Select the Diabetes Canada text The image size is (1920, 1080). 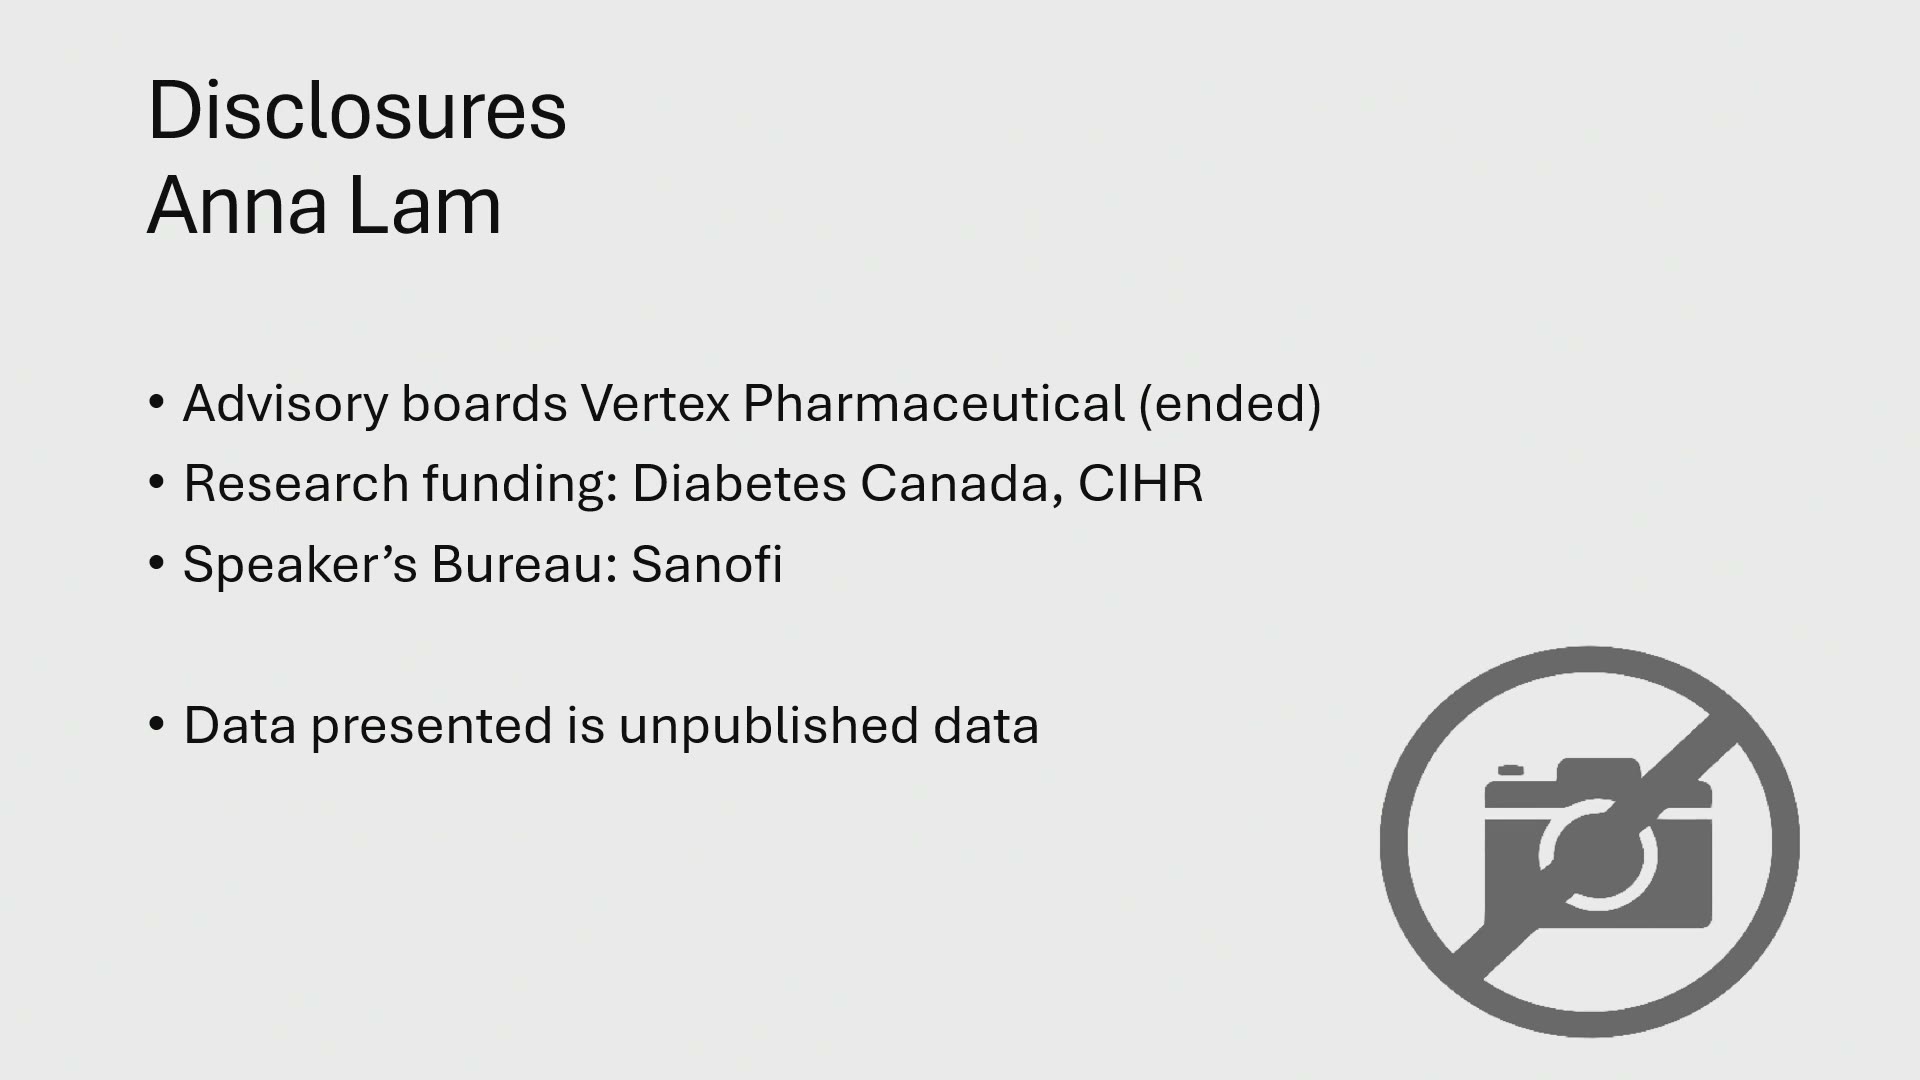840,484
